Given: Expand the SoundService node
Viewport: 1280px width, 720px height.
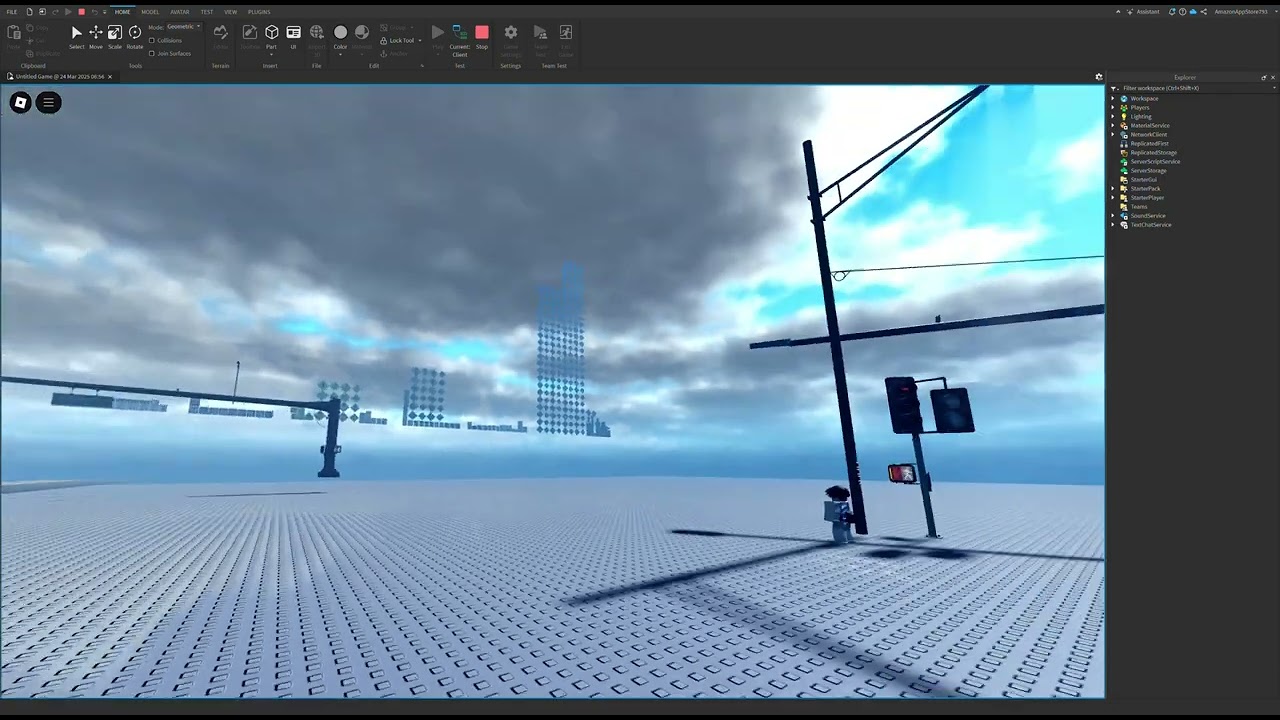Looking at the screenshot, I should (x=1113, y=215).
